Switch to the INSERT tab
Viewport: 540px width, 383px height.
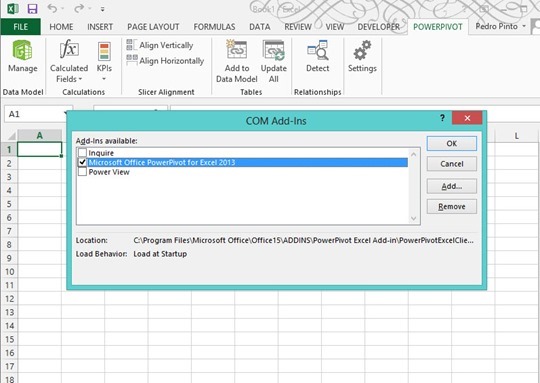tap(100, 27)
